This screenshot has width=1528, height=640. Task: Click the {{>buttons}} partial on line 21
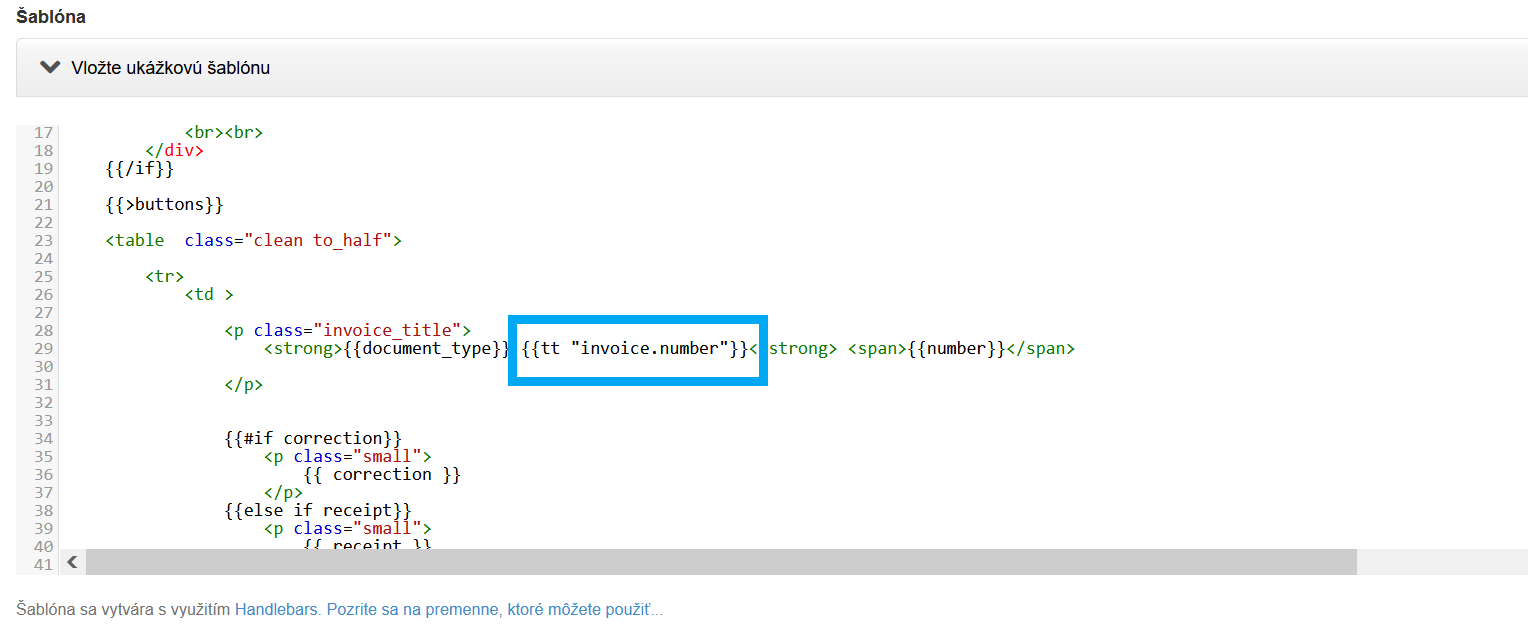pos(164,205)
